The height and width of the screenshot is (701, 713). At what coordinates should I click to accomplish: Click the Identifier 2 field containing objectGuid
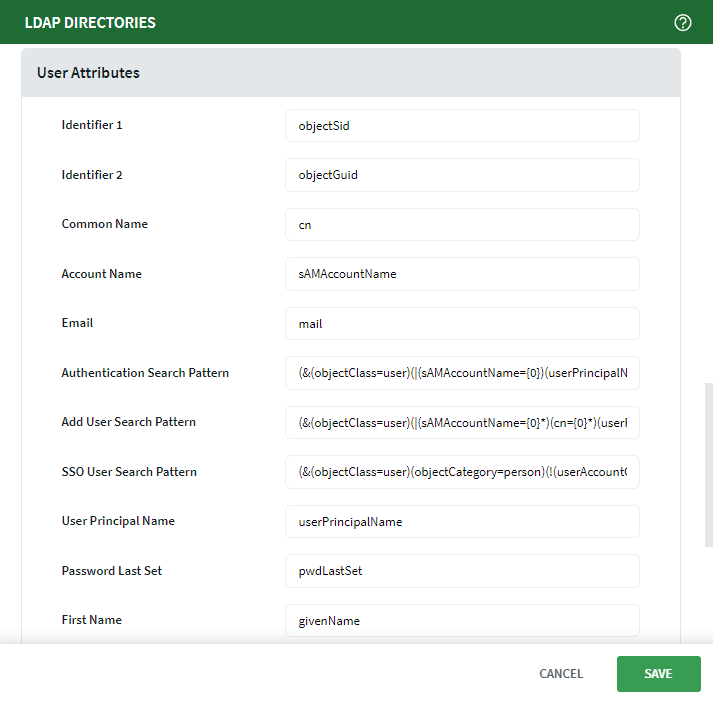point(462,175)
